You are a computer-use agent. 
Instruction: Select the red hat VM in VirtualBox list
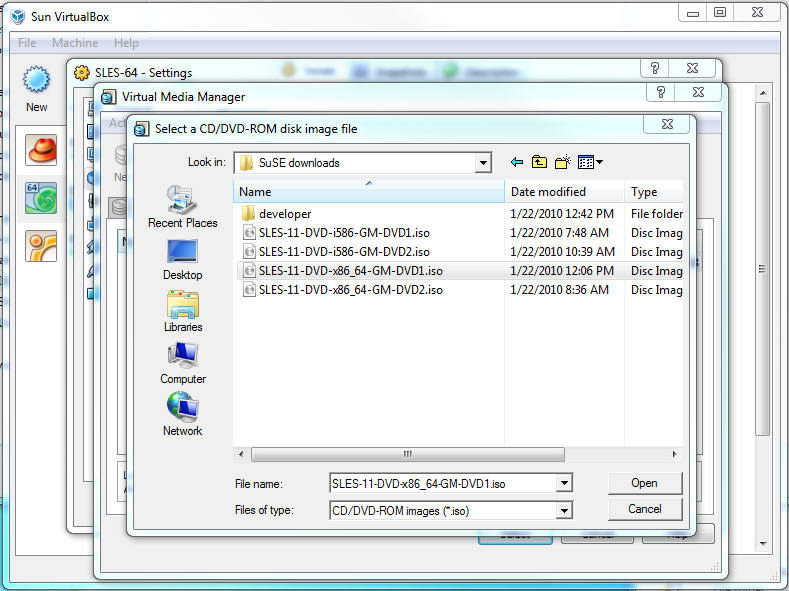pos(41,150)
